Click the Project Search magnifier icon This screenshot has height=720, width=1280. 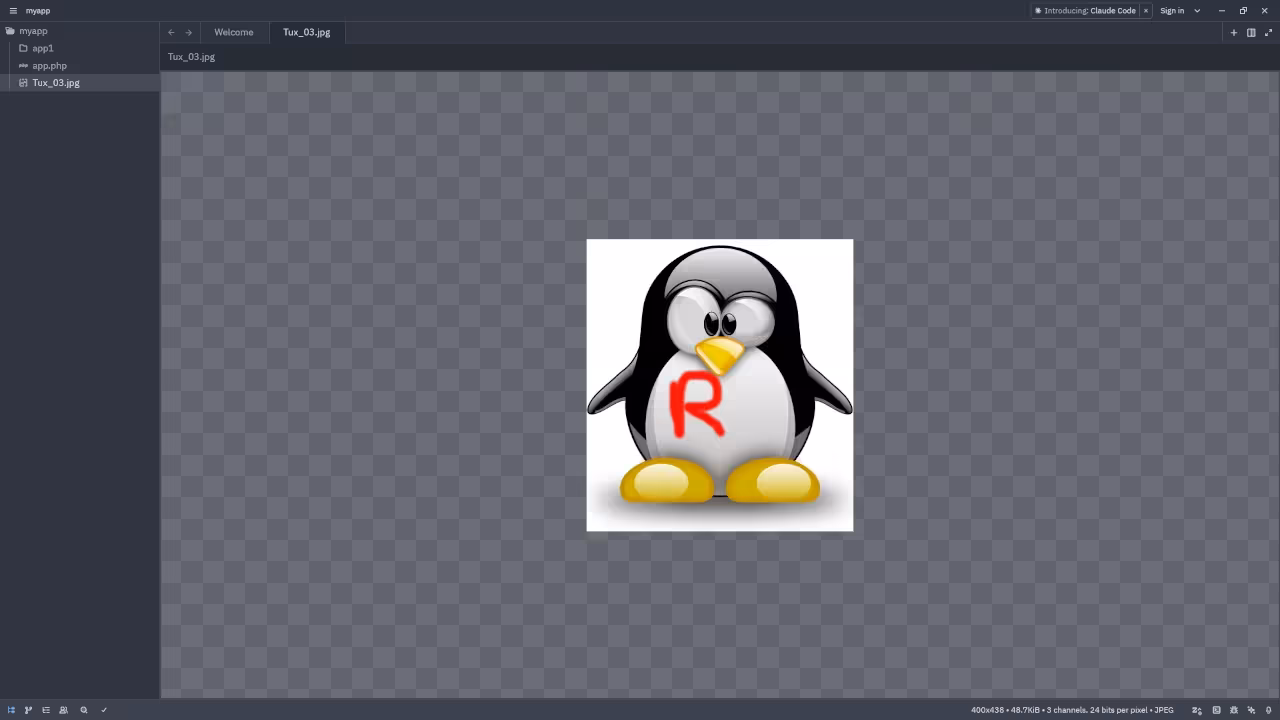click(84, 710)
